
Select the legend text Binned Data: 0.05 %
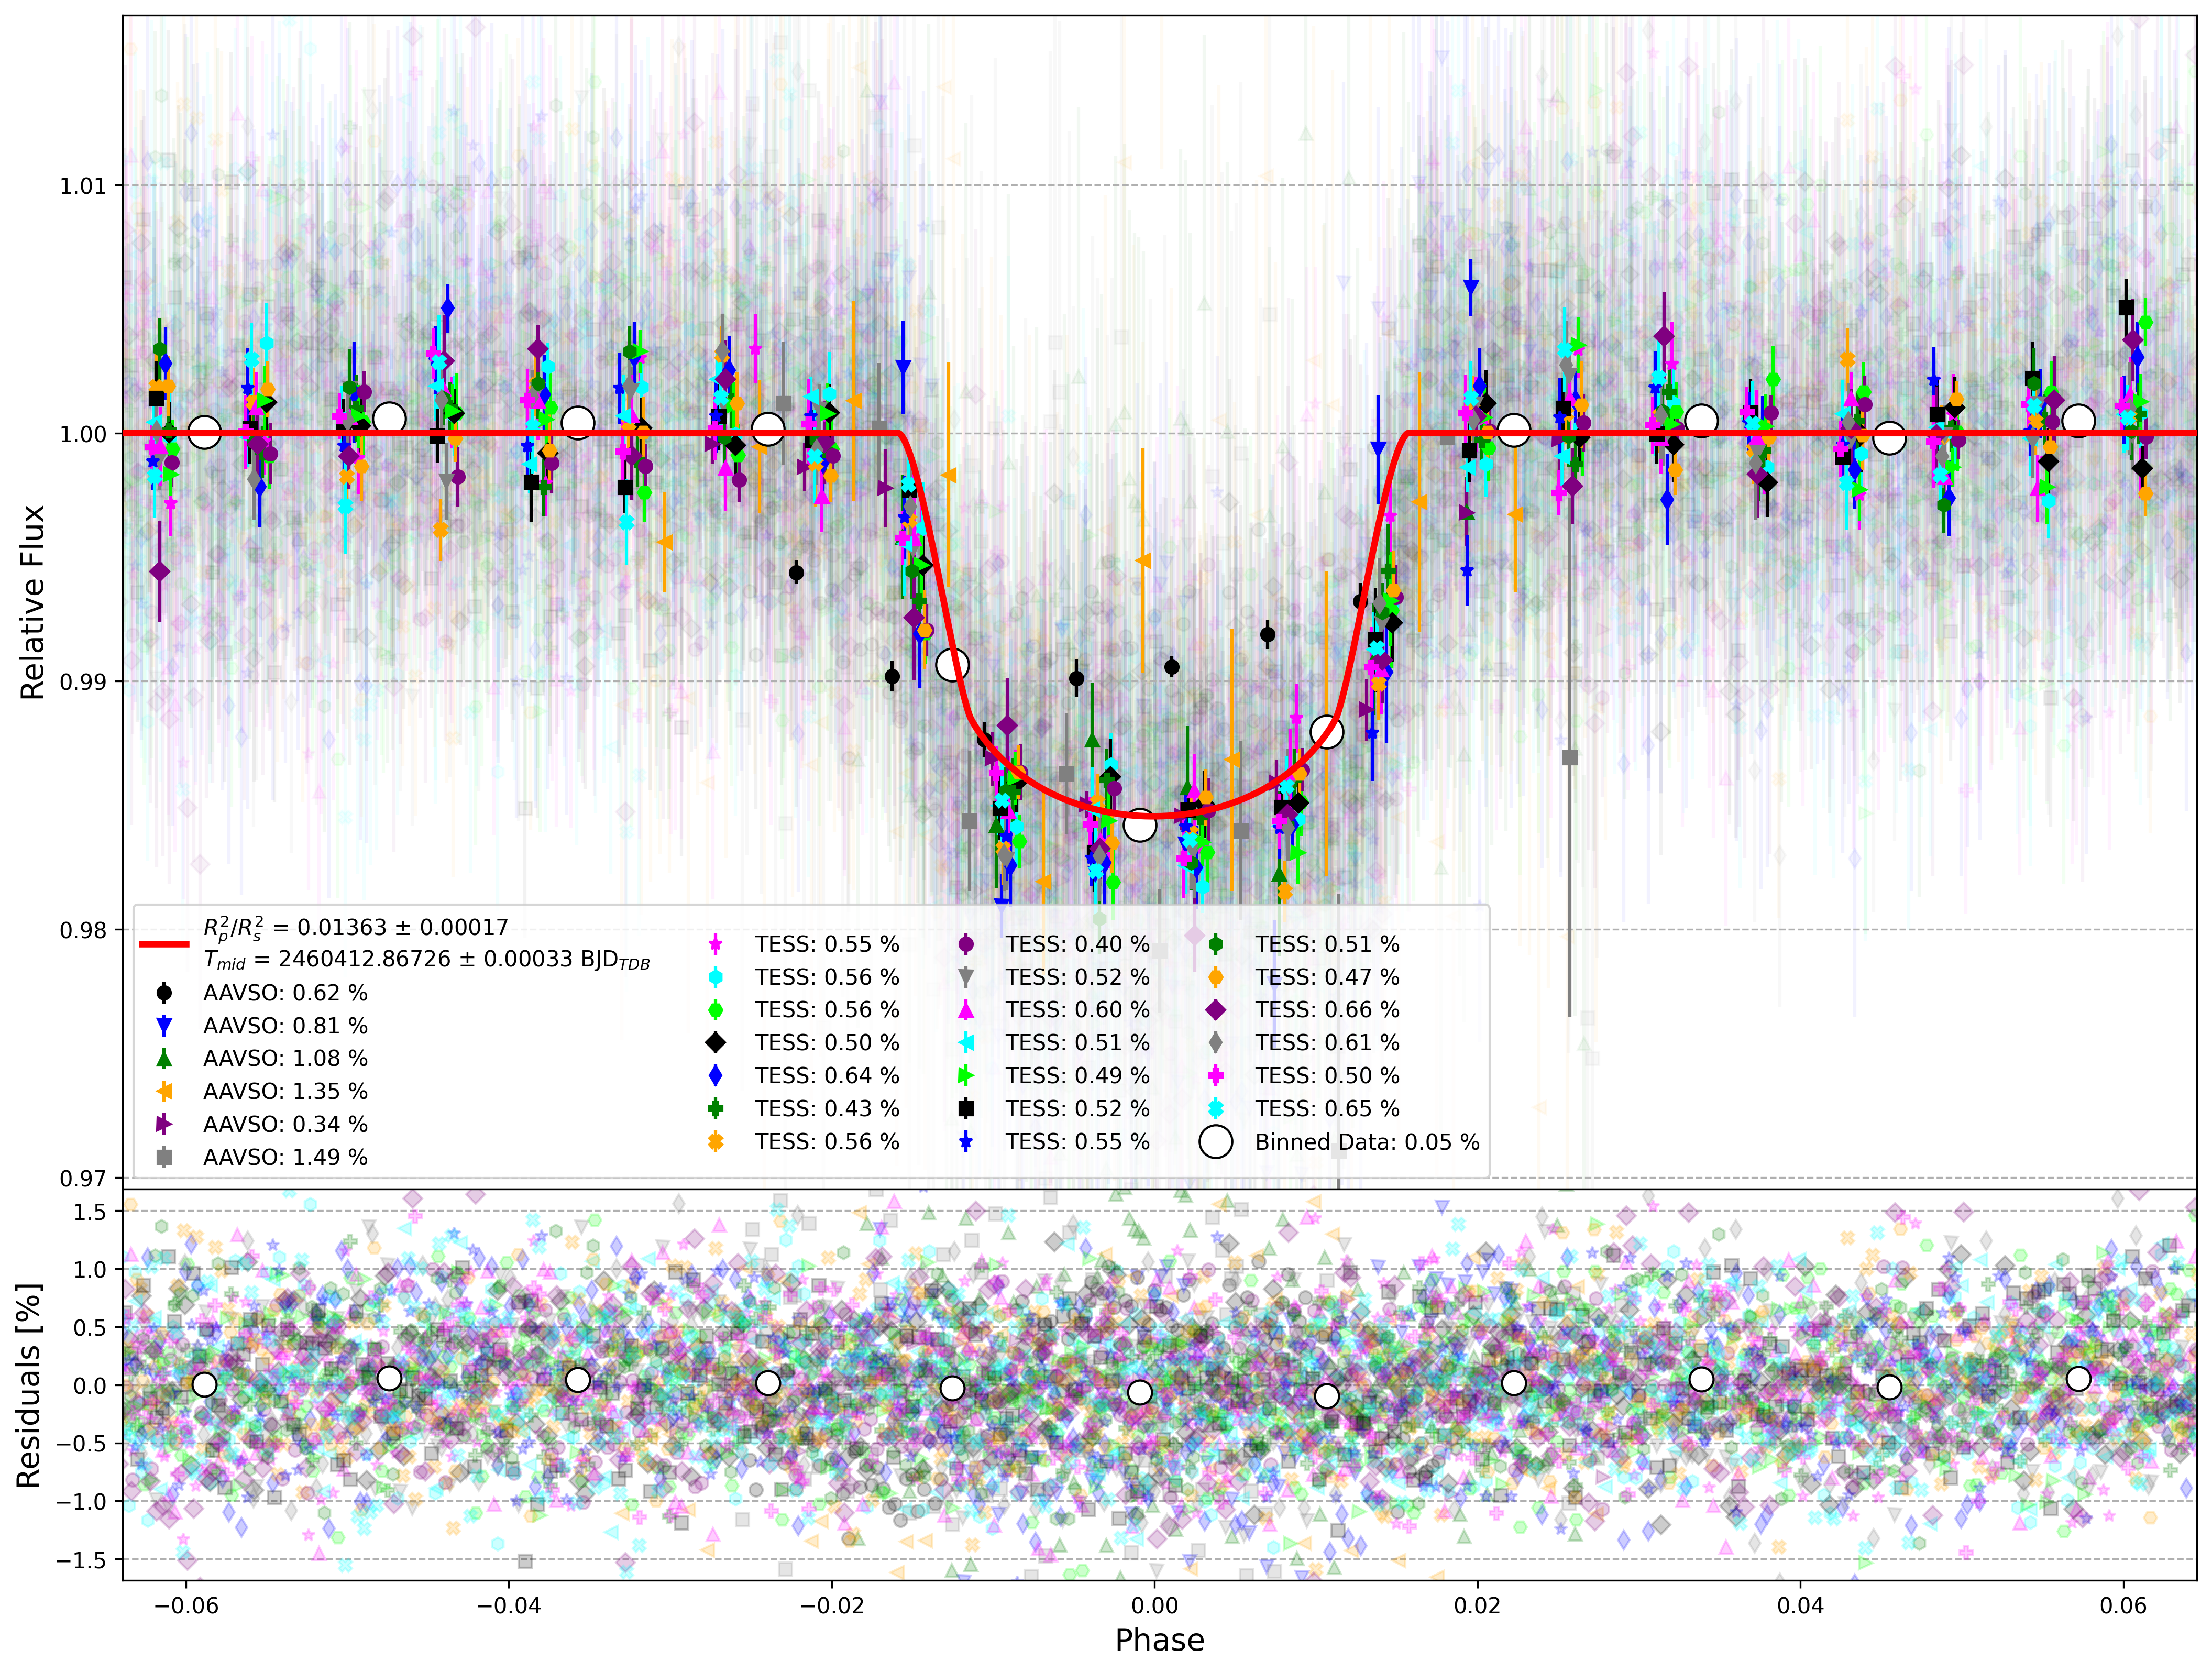(1368, 1142)
